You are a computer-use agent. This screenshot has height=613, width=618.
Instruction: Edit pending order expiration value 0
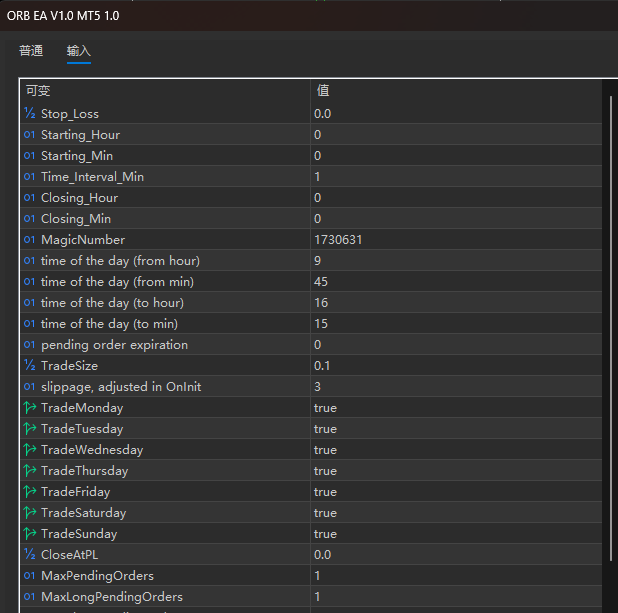pyautogui.click(x=456, y=345)
